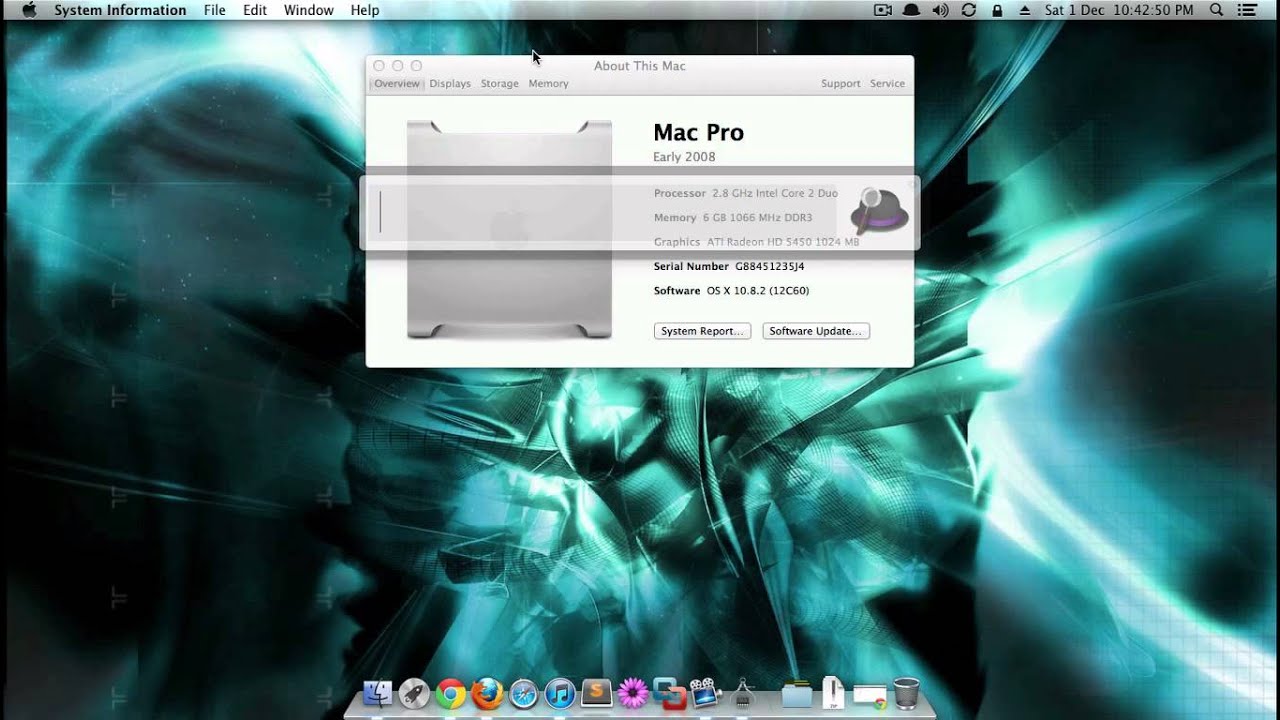Screen dimensions: 1280x720
Task: Click the date and time in menu bar
Action: (x=1119, y=10)
